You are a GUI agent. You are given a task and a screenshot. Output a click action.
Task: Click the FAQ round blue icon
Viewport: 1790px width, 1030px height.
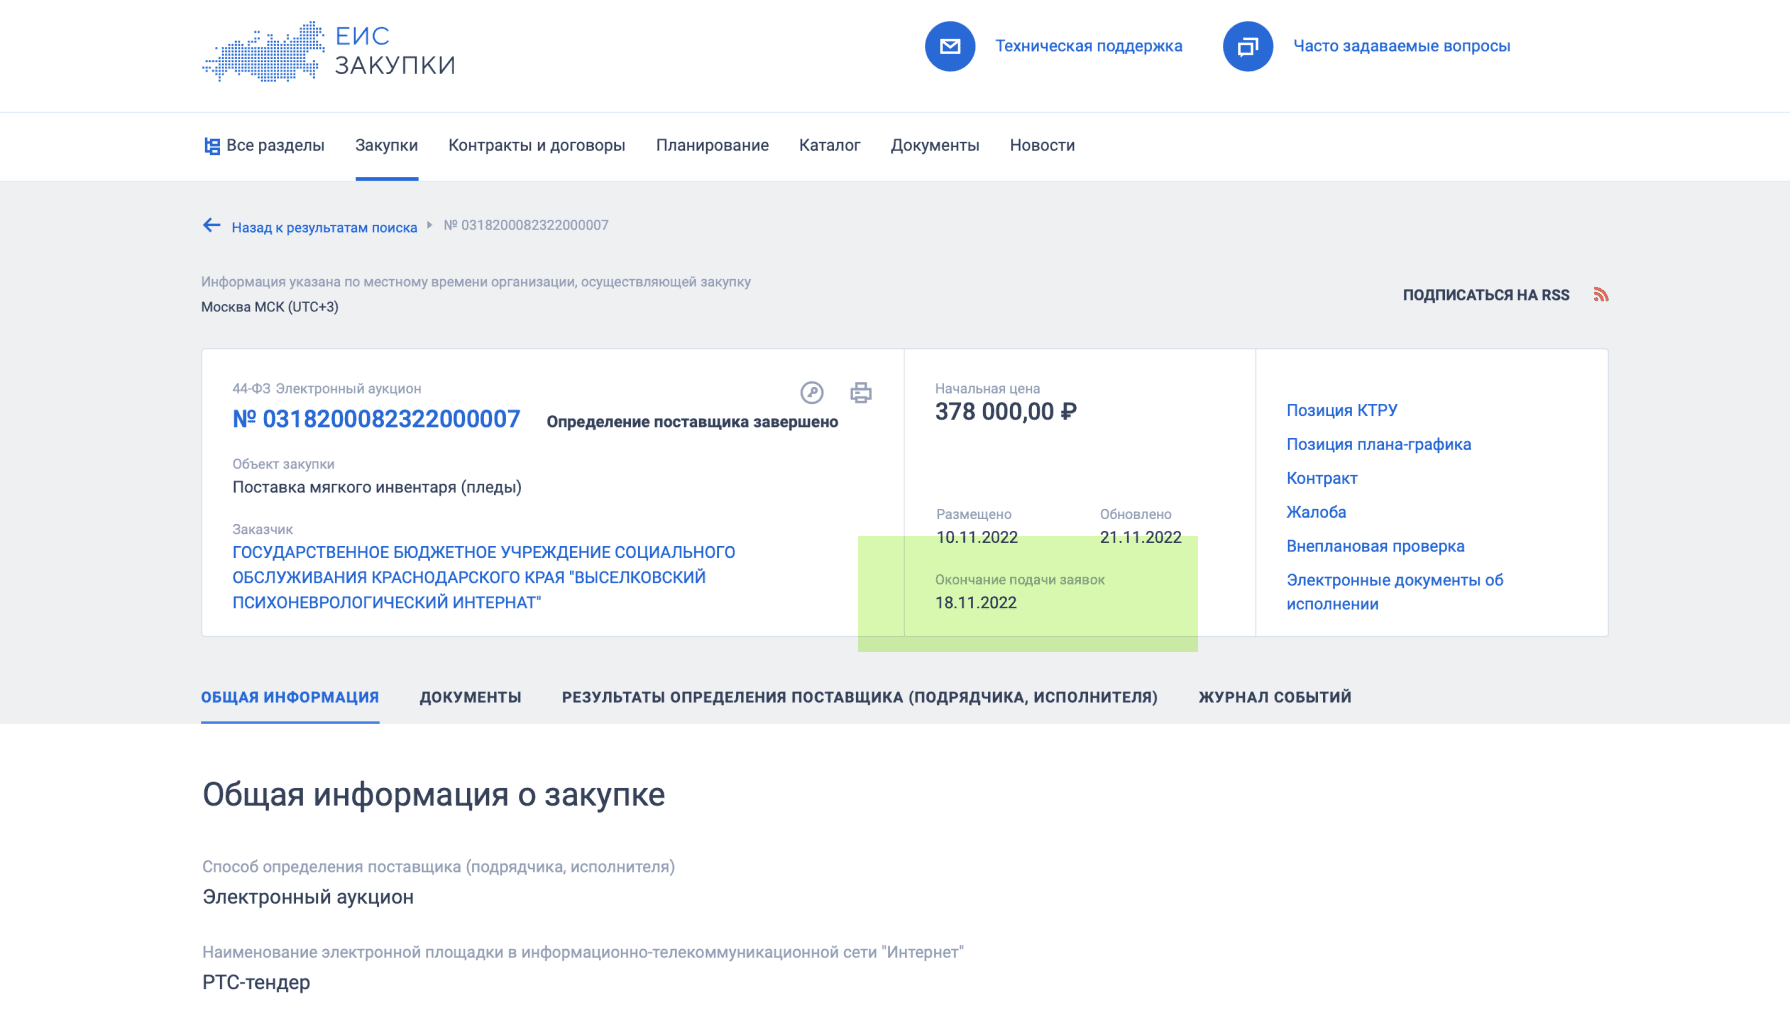[1247, 46]
